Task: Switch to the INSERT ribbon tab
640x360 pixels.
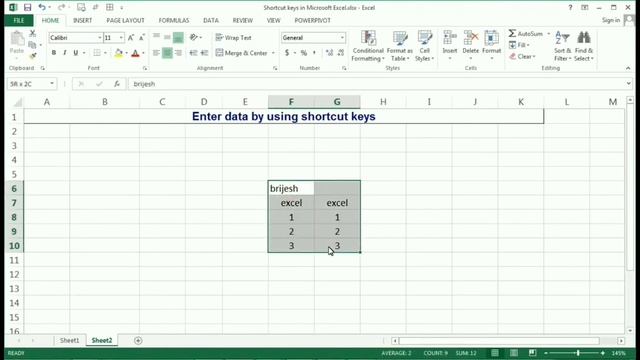Action: point(82,20)
